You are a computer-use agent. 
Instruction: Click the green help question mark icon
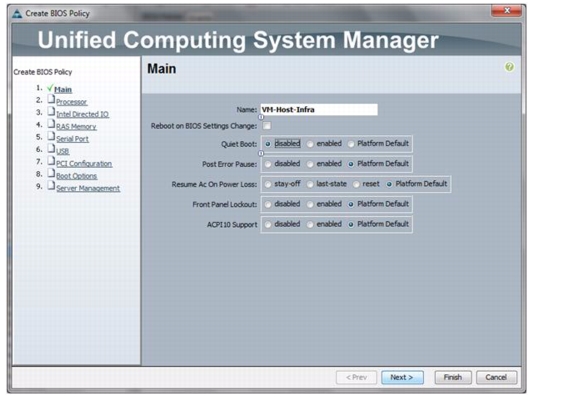pyautogui.click(x=509, y=67)
